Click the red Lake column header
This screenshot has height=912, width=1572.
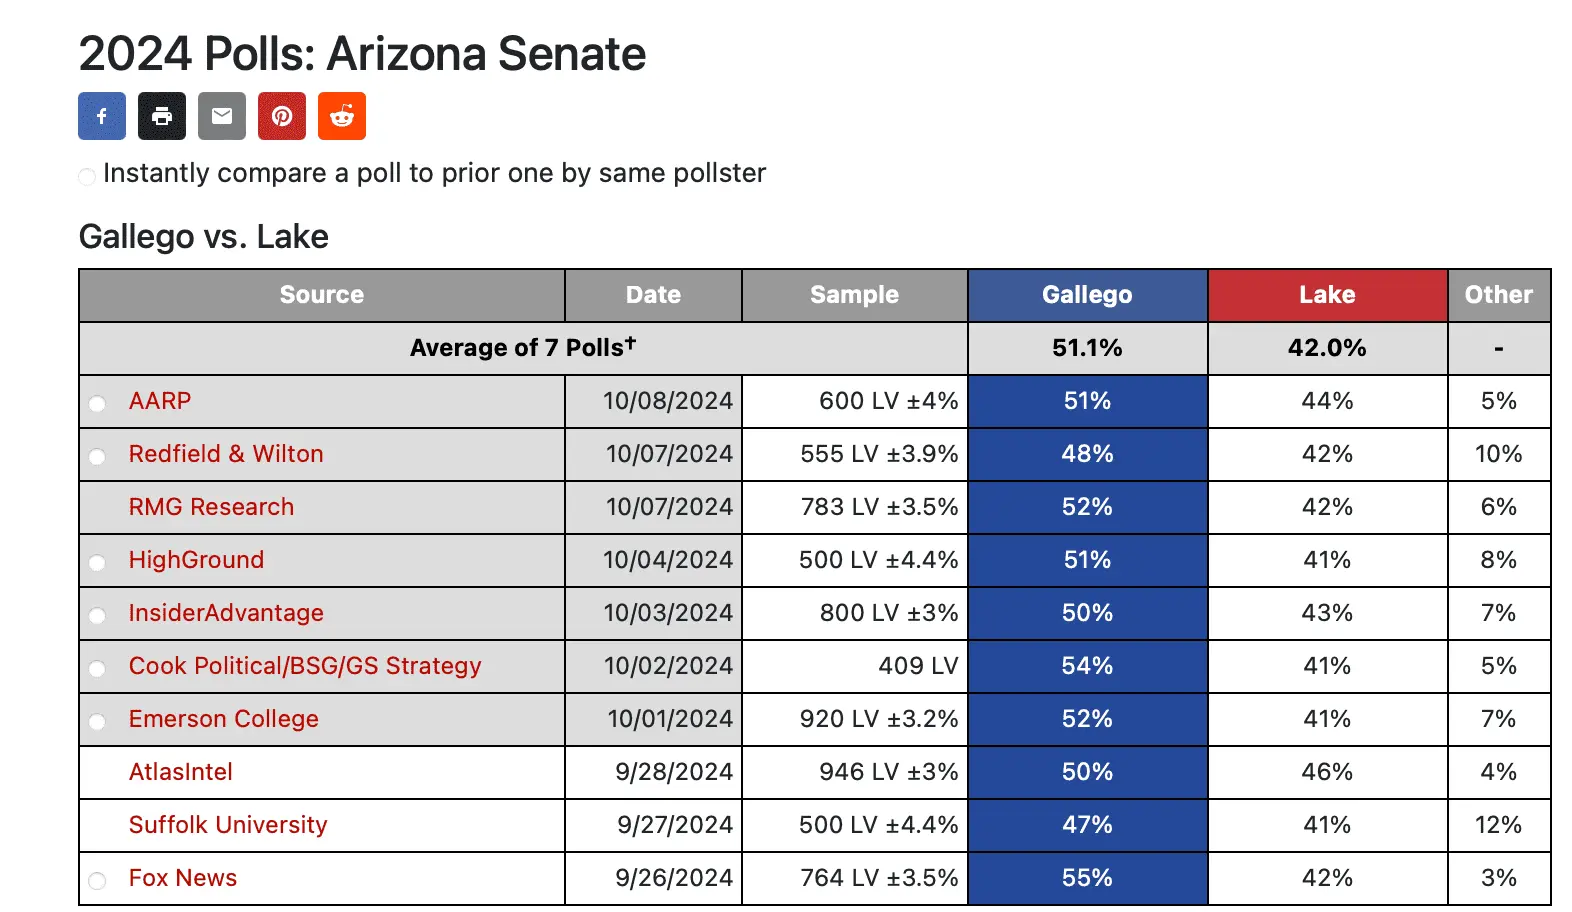(1327, 295)
